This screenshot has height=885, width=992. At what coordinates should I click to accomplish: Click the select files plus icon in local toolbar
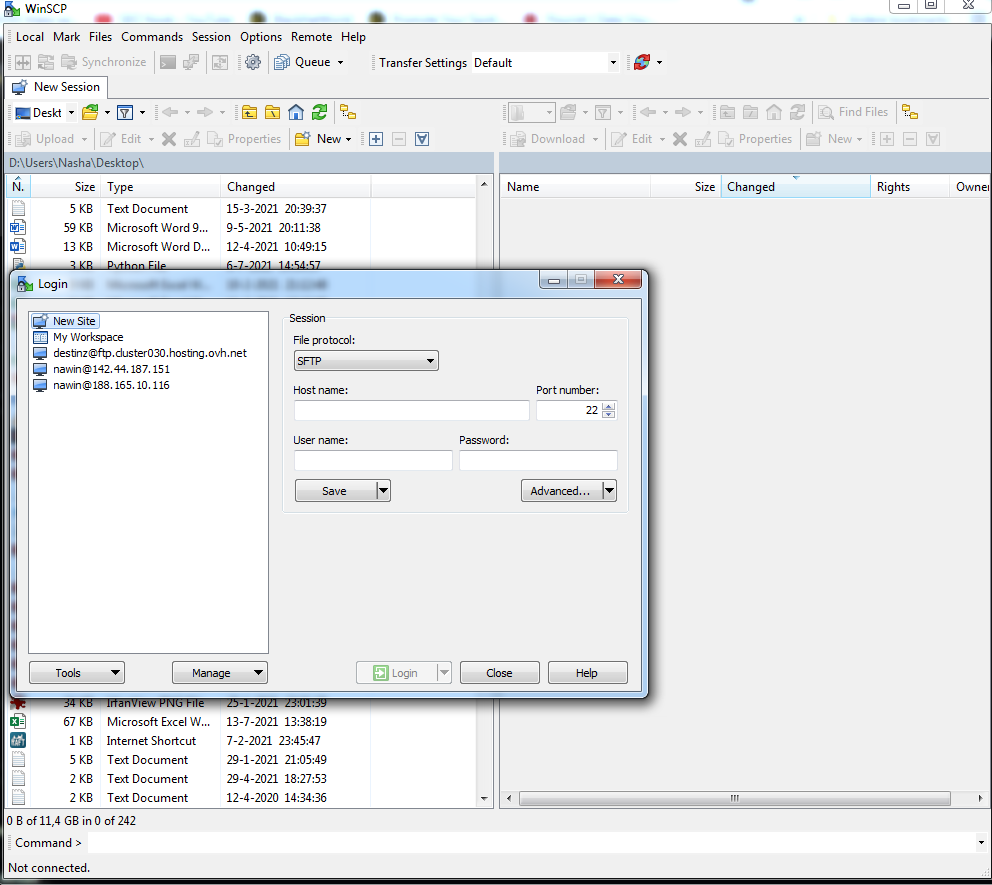pyautogui.click(x=376, y=139)
